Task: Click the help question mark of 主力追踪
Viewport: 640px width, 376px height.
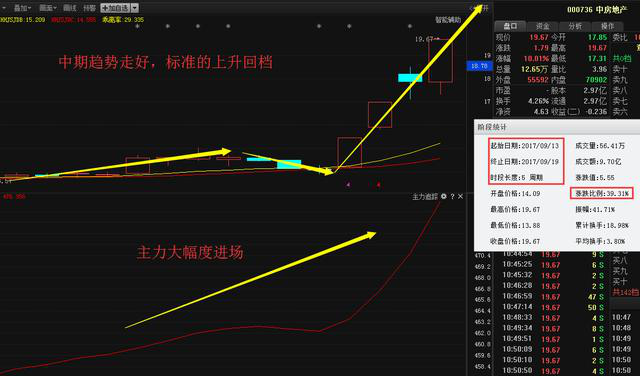Action: [x=452, y=196]
